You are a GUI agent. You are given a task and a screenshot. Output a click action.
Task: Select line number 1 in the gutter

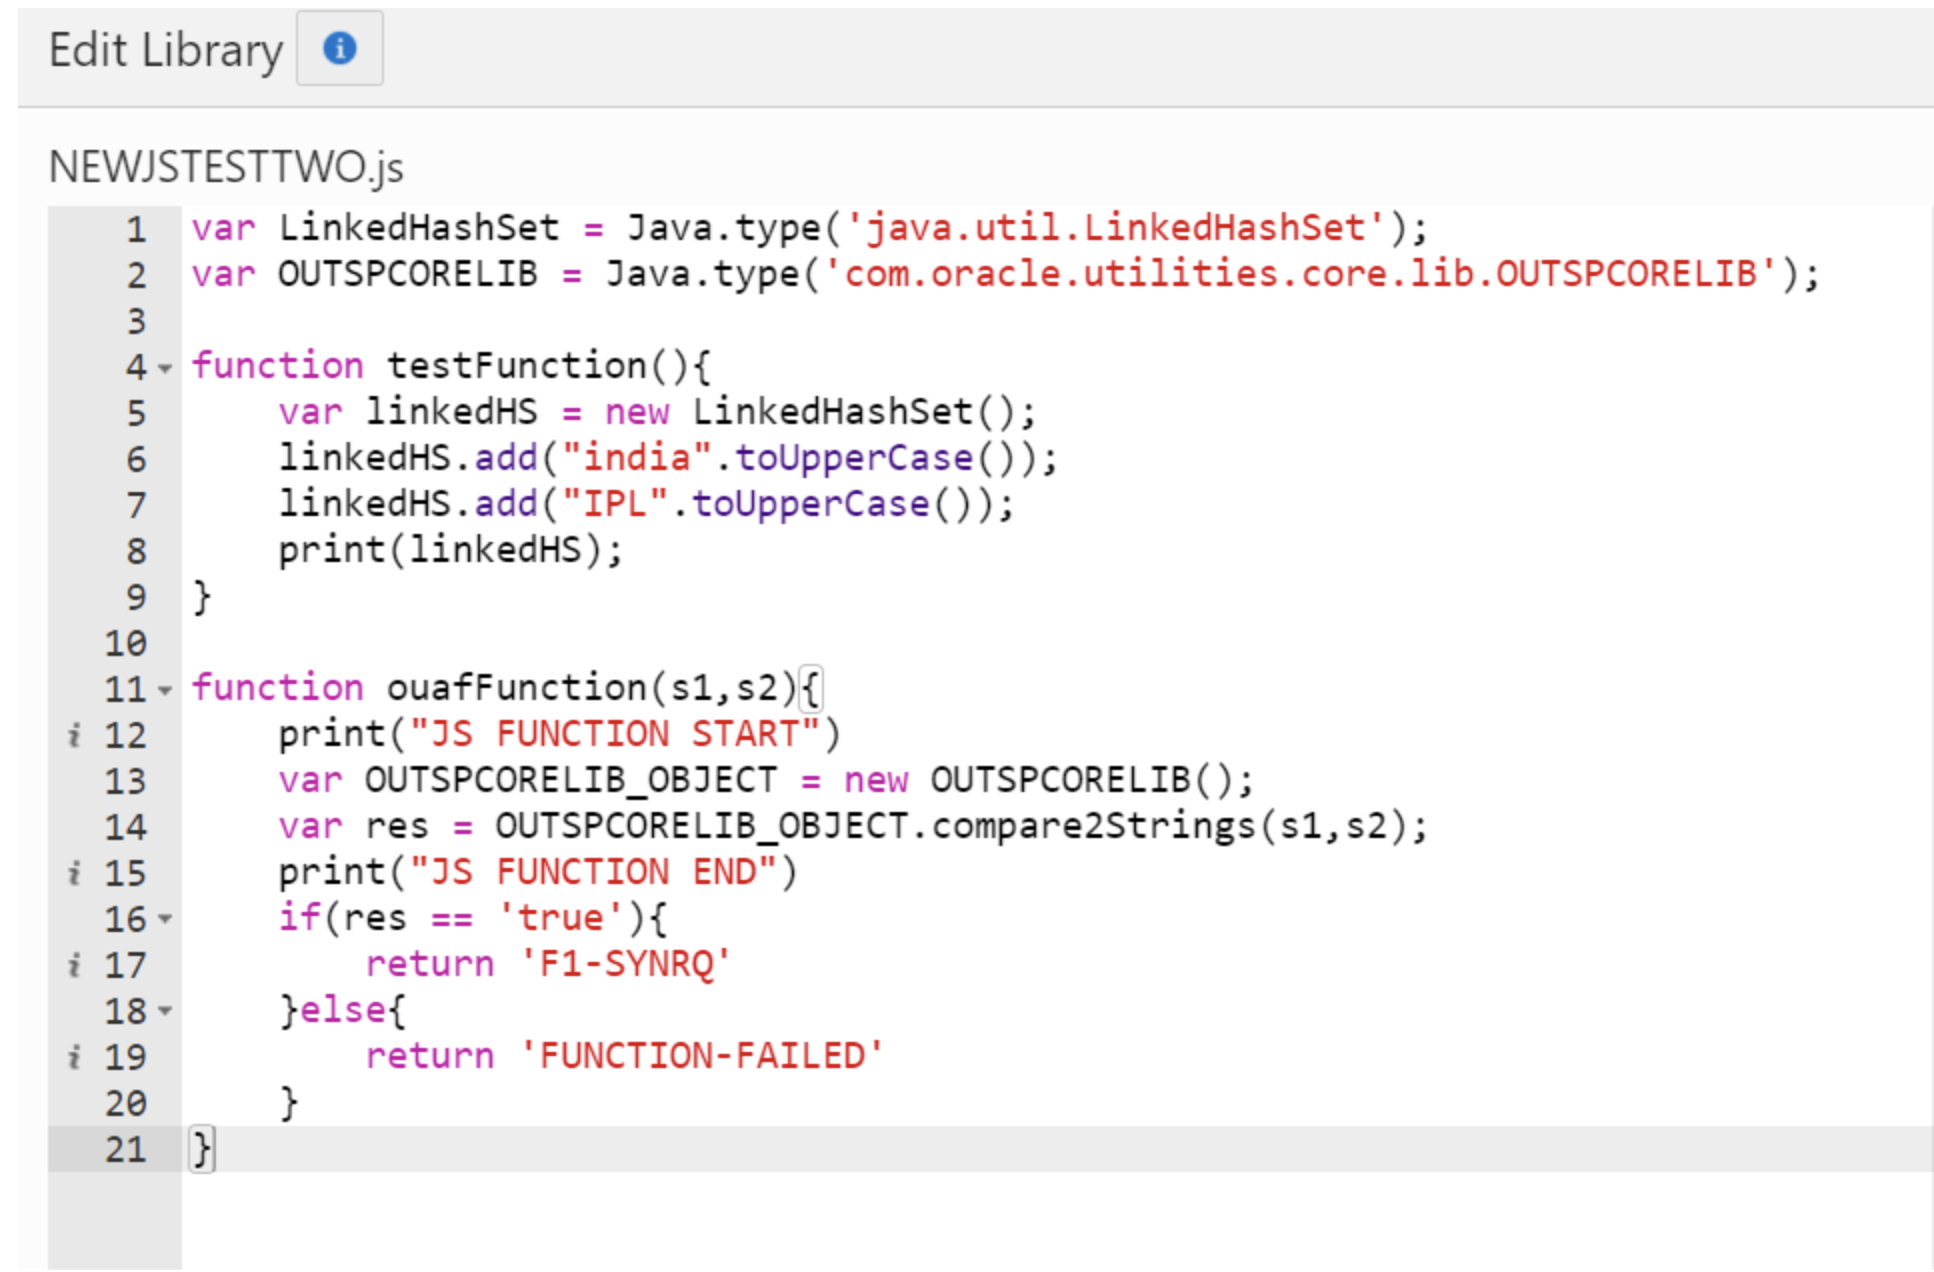(137, 228)
